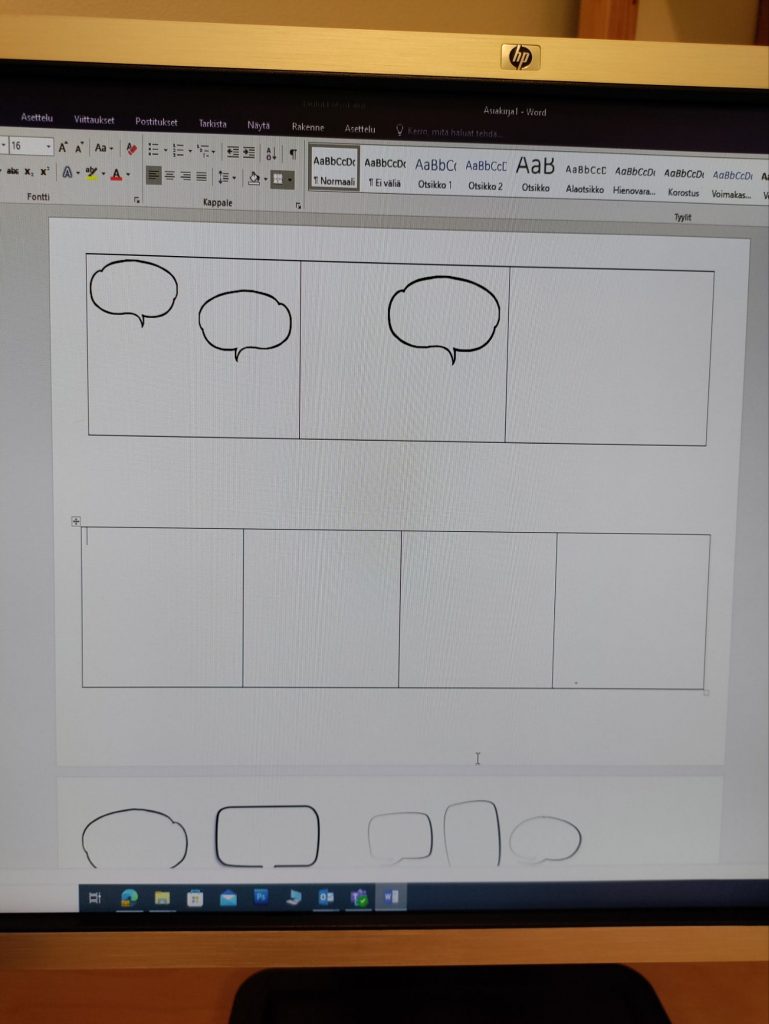Toggle the show paragraph marks button
Screen dimensions: 769x1024
click(292, 154)
